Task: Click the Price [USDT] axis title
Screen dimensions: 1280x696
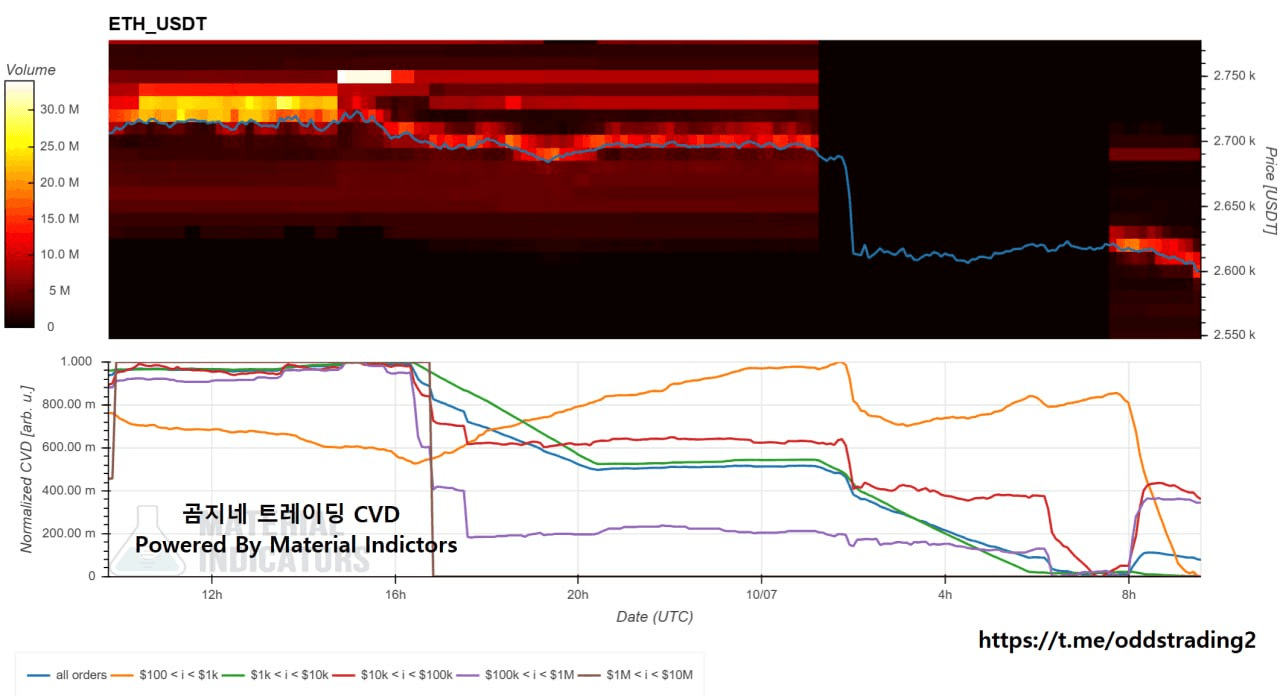Action: [1270, 191]
